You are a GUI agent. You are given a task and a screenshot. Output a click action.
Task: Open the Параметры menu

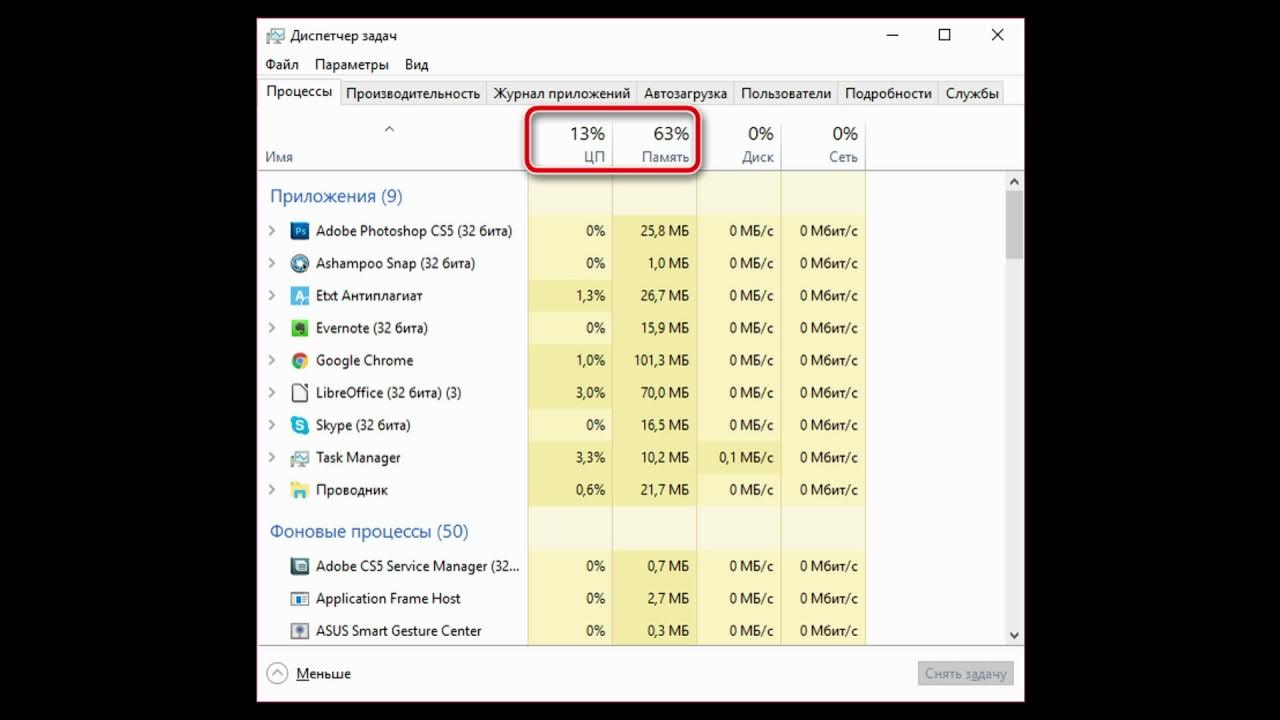[351, 65]
